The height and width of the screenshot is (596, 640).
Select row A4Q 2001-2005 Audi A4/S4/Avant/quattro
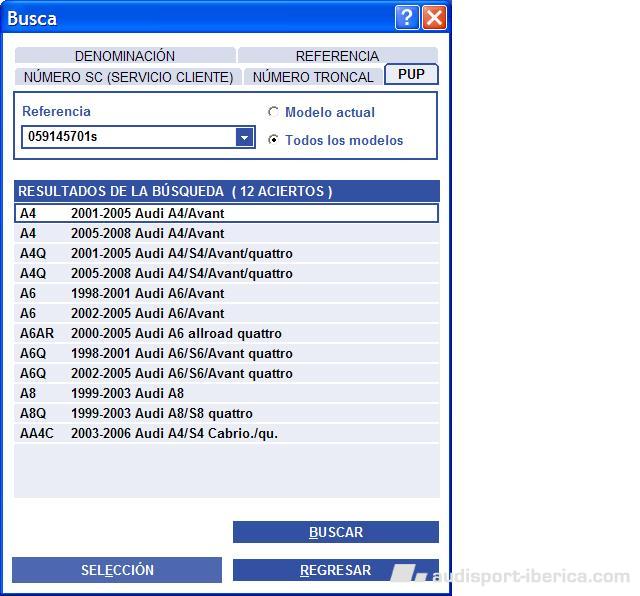(227, 253)
